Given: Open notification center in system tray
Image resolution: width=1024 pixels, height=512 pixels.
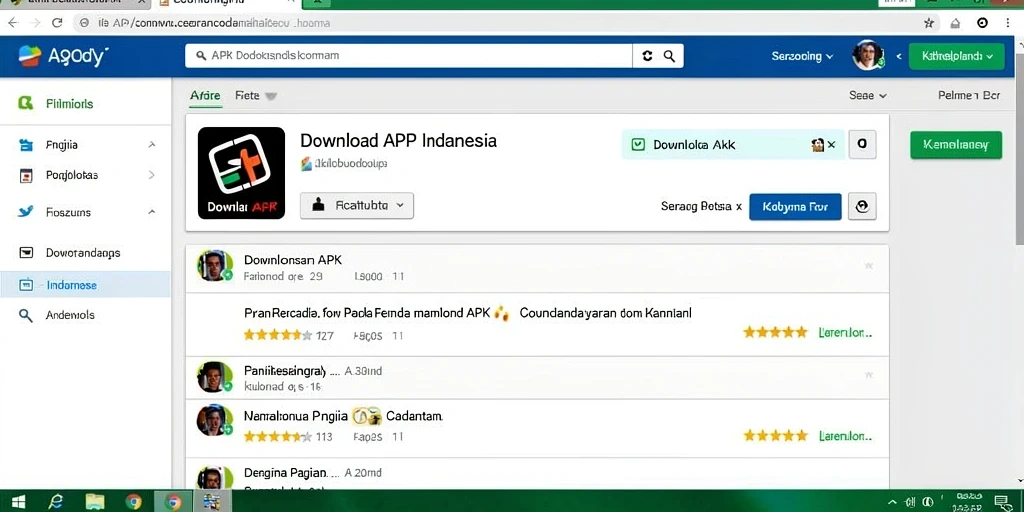Looking at the screenshot, I should coord(1000,502).
